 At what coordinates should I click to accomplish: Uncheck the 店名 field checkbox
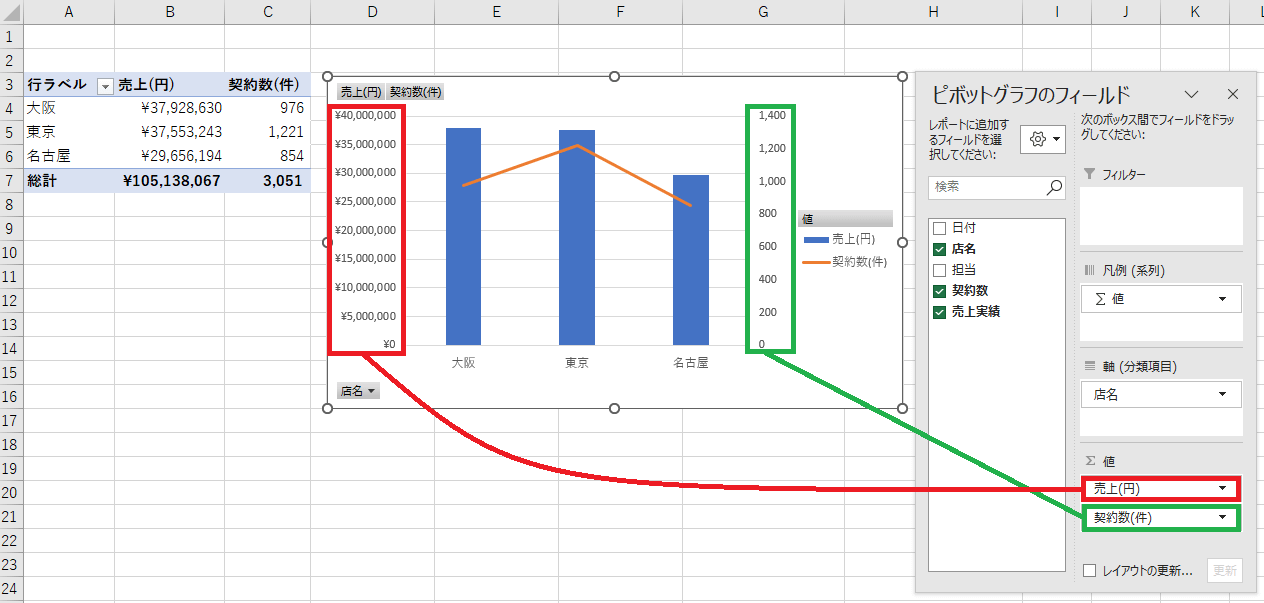coord(939,249)
